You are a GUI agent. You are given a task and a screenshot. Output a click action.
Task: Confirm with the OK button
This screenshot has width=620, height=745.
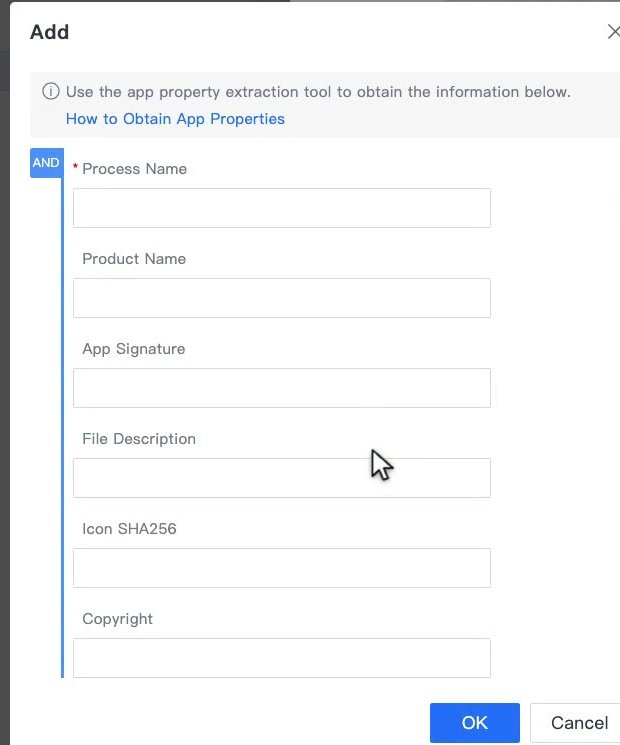[x=475, y=723]
